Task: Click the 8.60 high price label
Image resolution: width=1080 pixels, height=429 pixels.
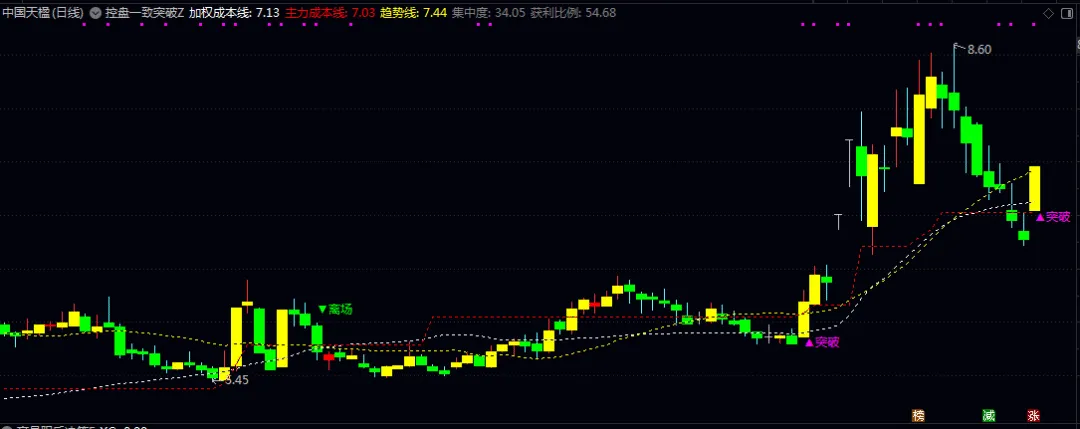Action: (979, 50)
